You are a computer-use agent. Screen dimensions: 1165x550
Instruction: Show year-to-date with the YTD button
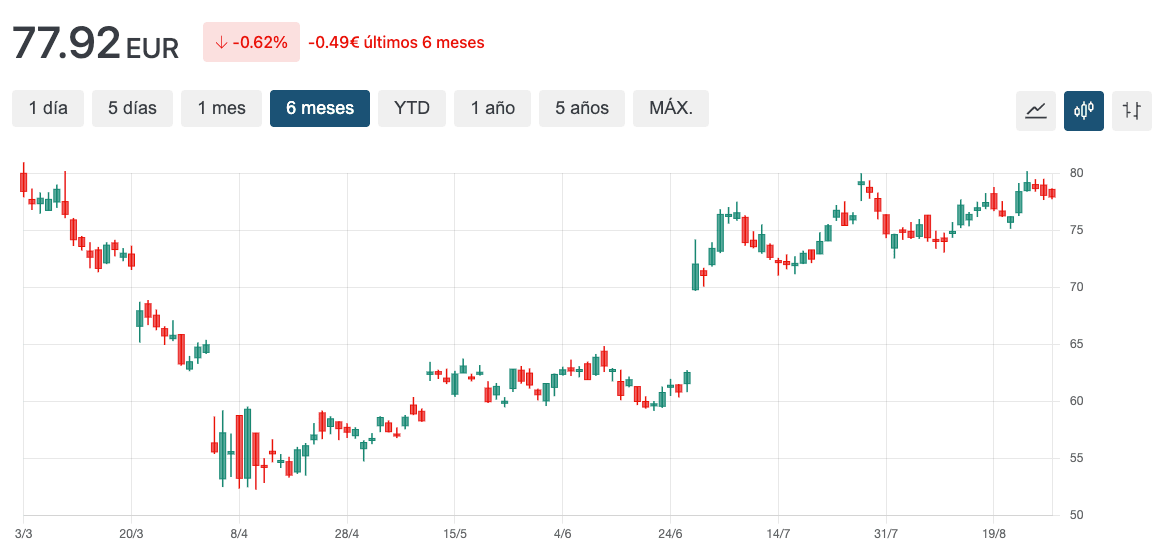[x=412, y=108]
